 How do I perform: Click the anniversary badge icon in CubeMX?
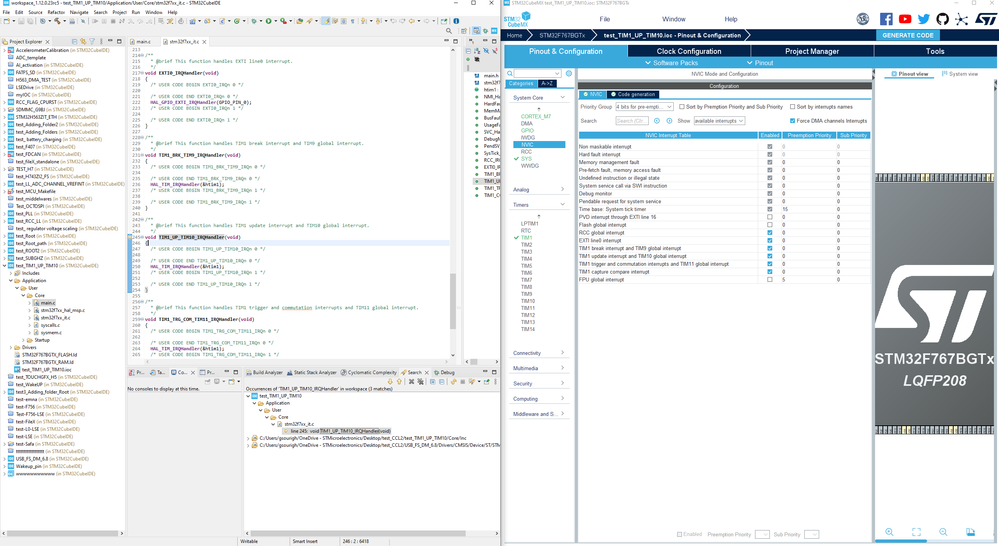[863, 19]
